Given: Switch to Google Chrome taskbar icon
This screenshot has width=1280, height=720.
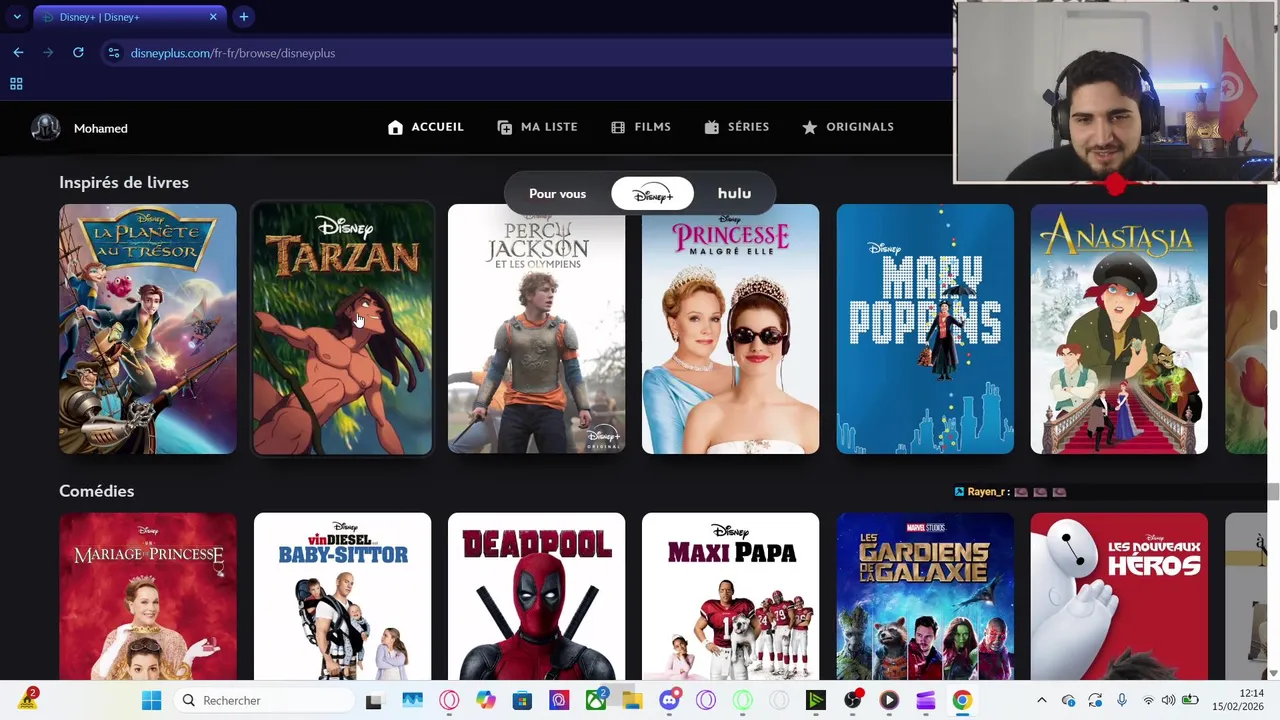Looking at the screenshot, I should [962, 701].
